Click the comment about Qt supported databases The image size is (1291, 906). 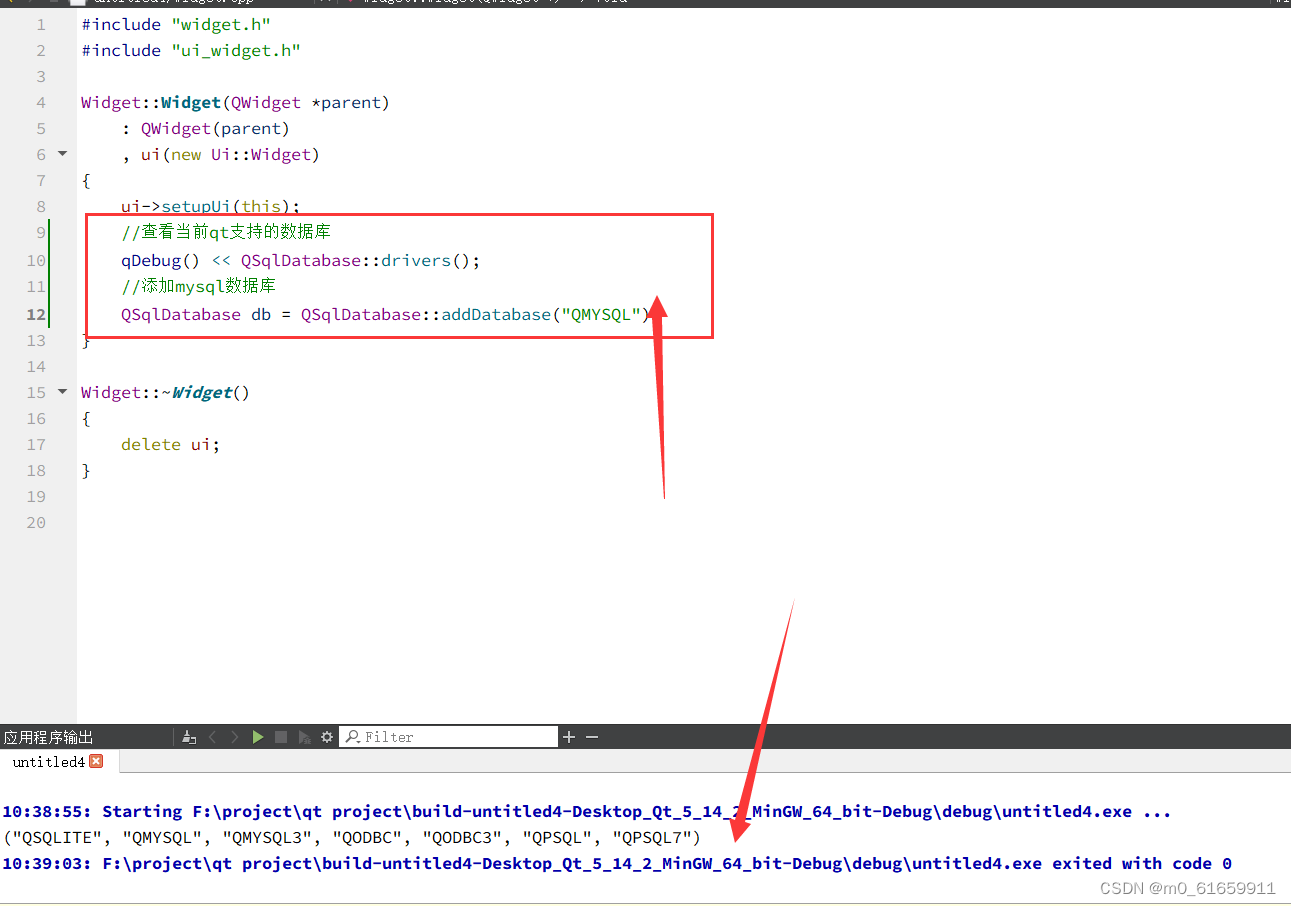(x=226, y=232)
